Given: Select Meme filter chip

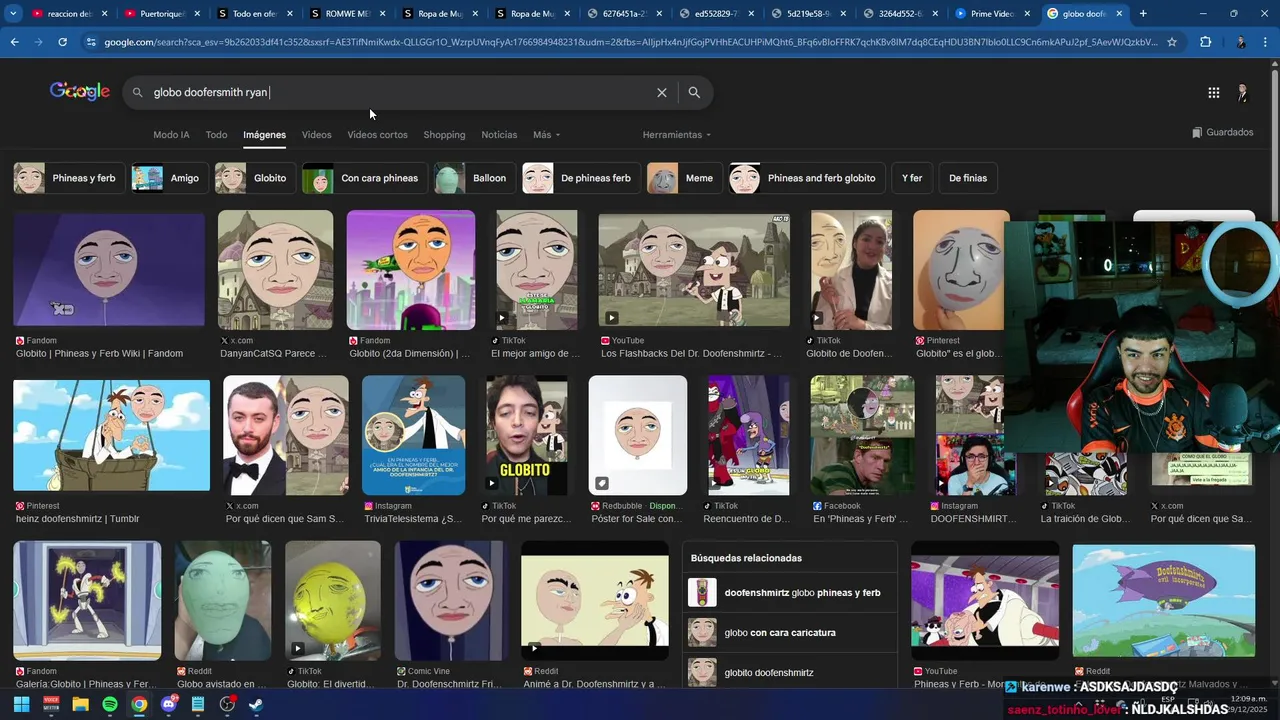Looking at the screenshot, I should coord(685,178).
